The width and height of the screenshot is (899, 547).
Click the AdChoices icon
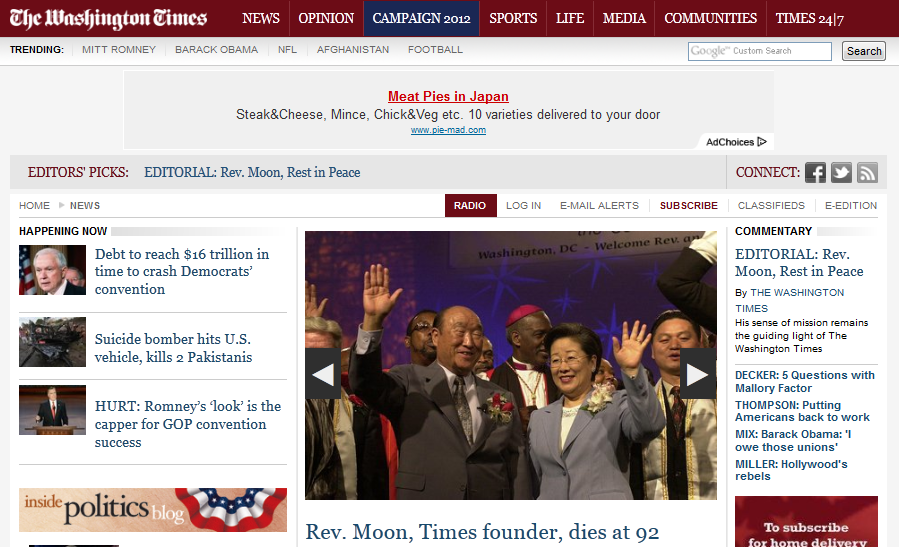(x=762, y=142)
